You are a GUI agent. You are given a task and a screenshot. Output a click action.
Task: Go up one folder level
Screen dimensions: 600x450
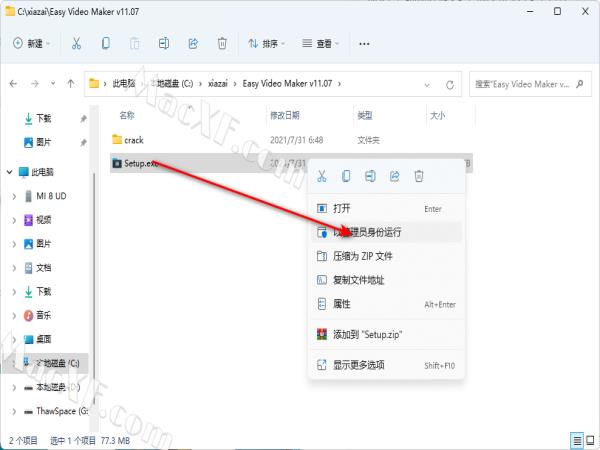(70, 83)
